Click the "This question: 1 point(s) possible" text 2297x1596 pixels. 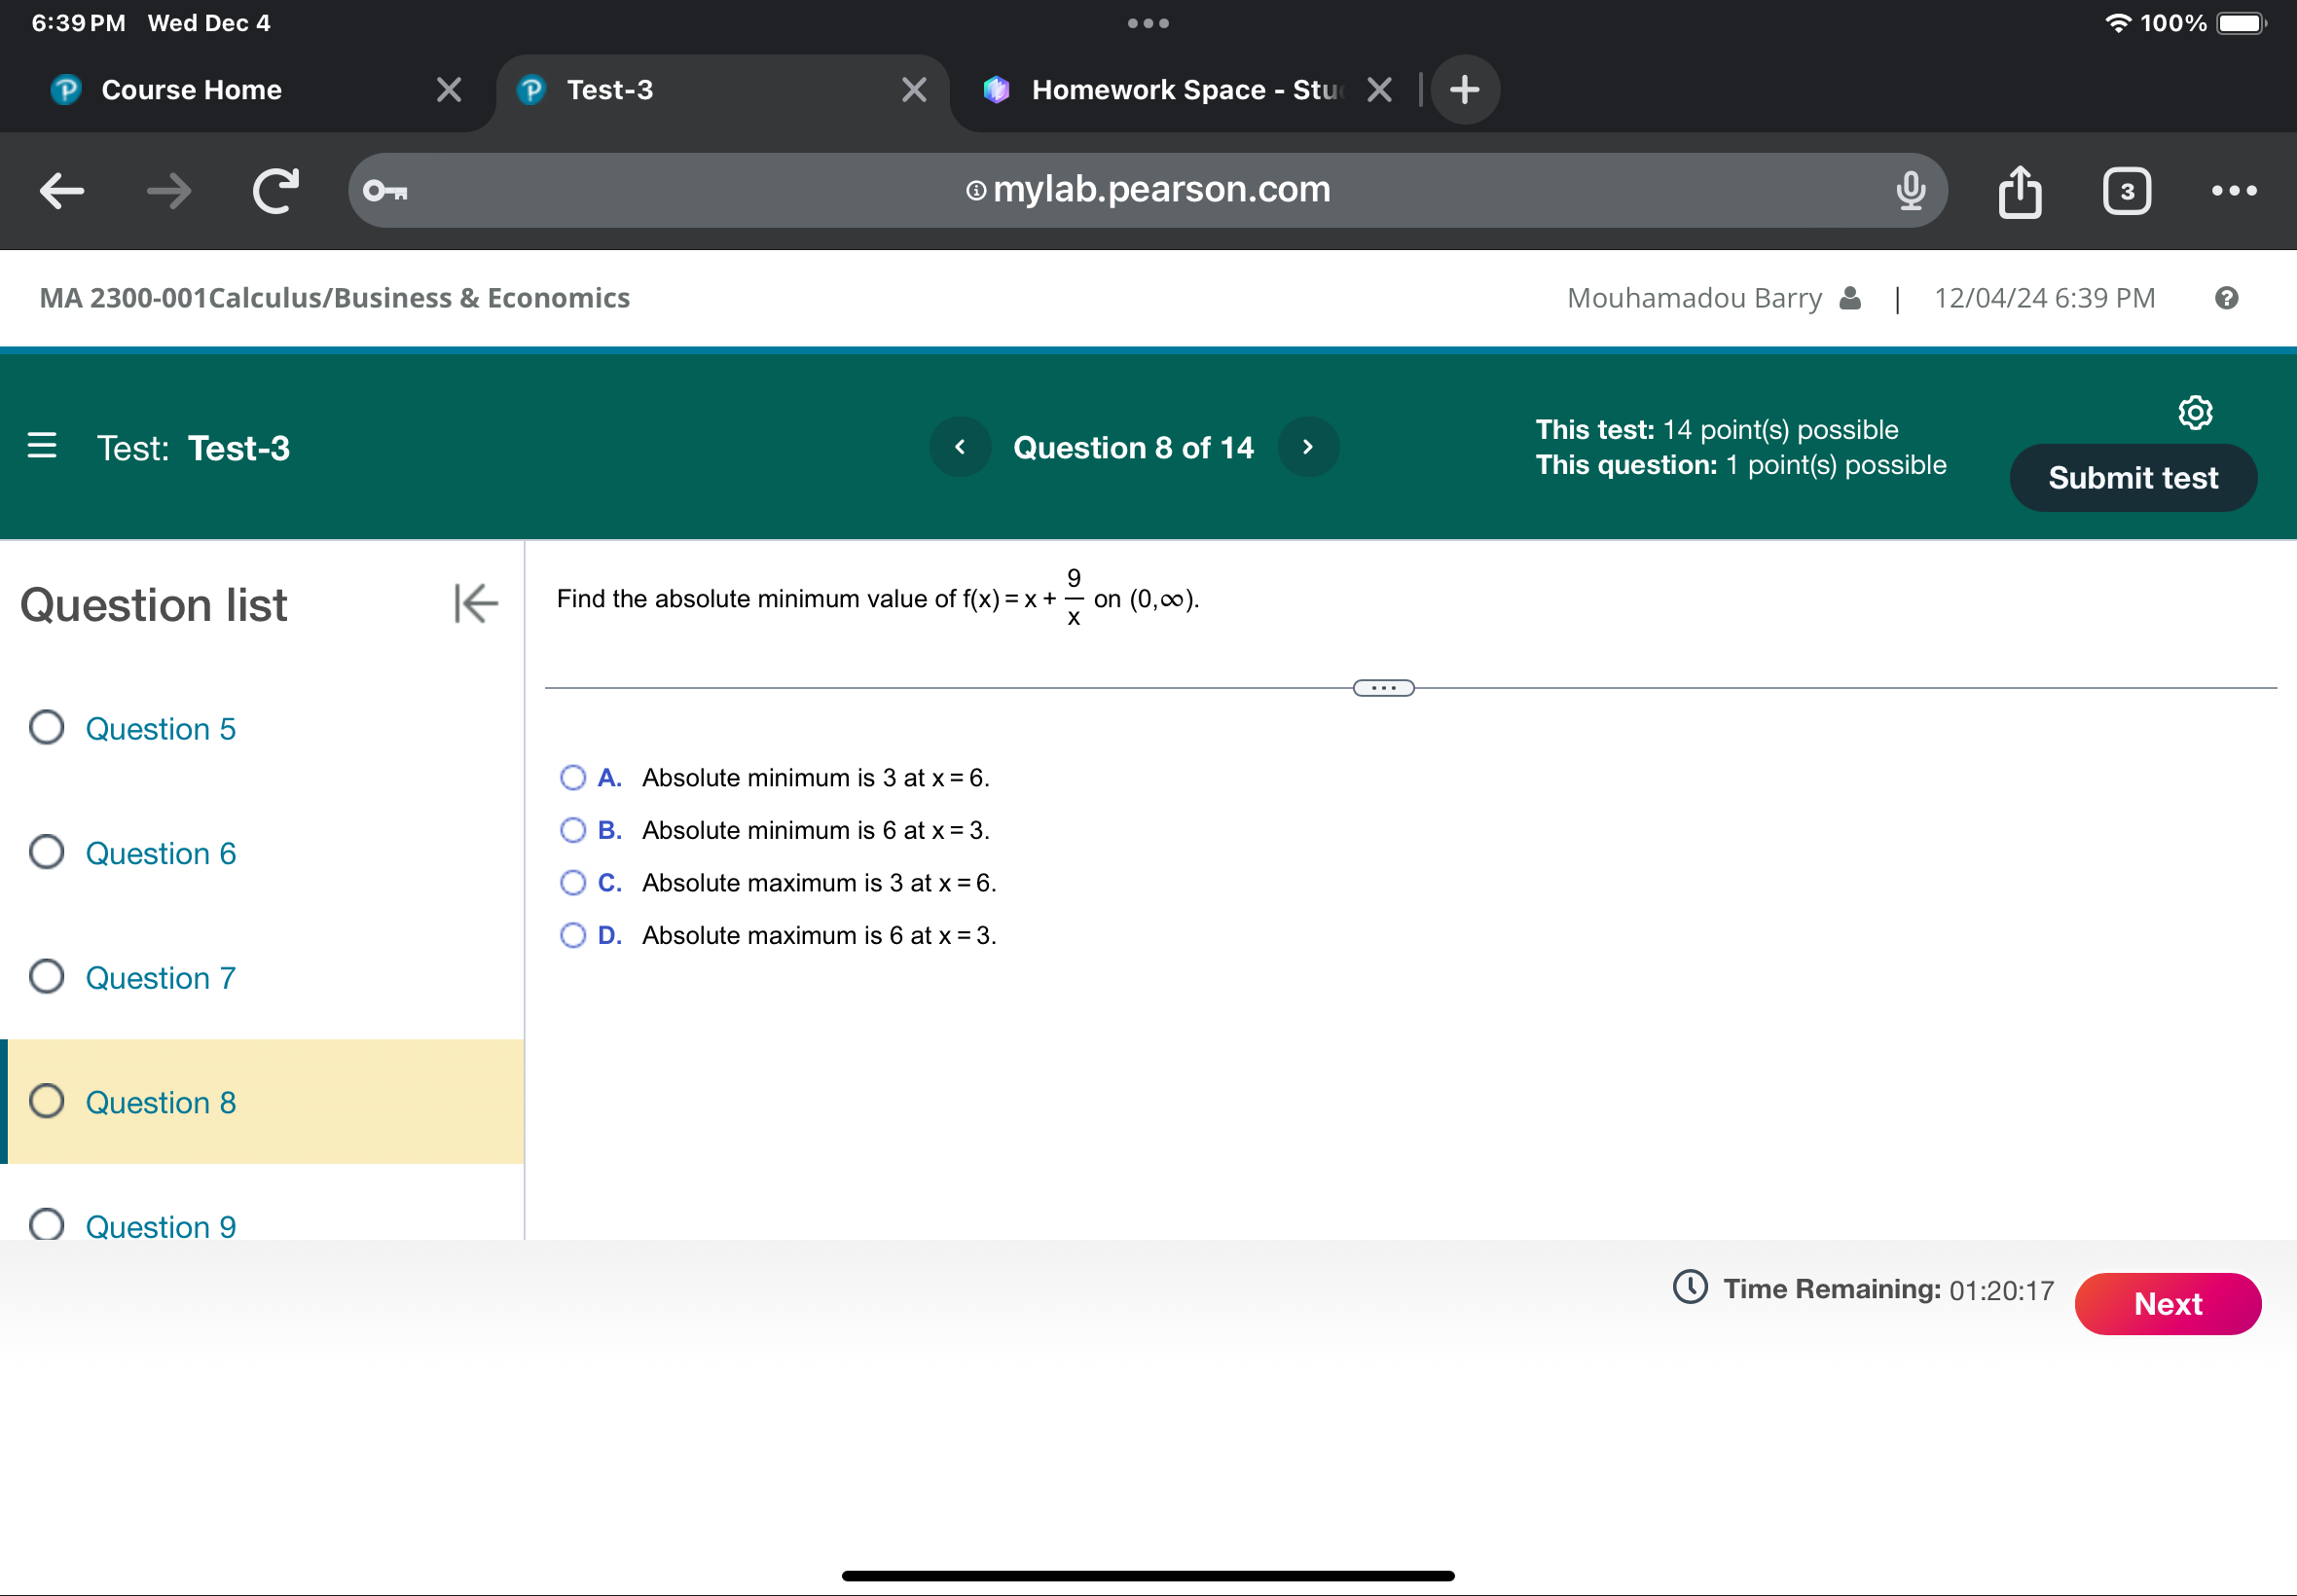pos(1741,465)
